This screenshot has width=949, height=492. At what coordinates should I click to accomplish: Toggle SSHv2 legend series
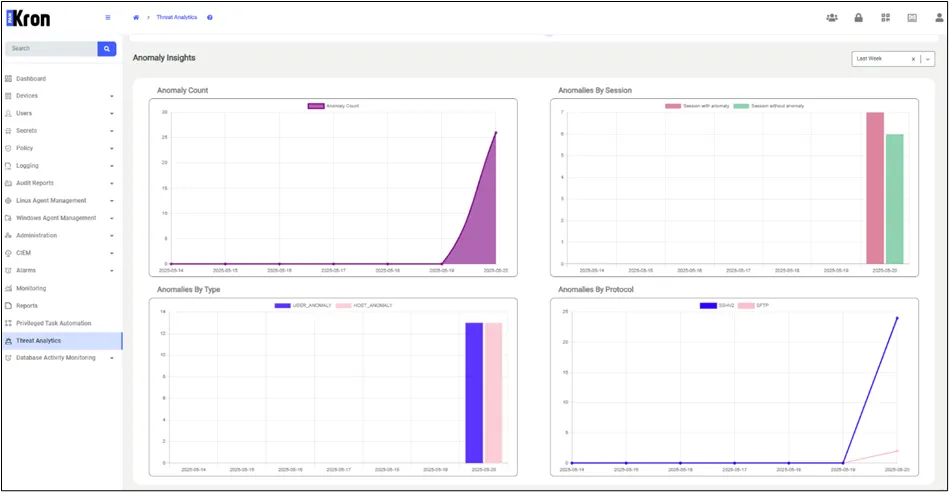click(717, 306)
